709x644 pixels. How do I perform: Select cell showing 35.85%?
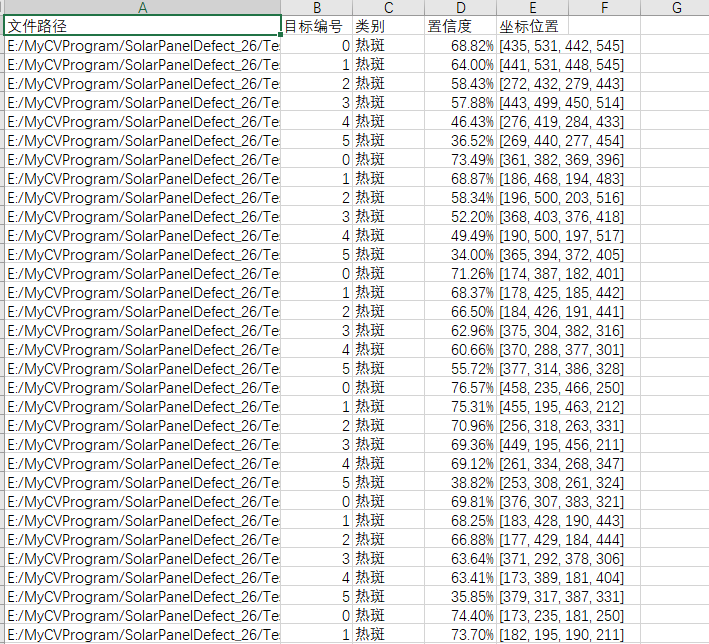(460, 596)
